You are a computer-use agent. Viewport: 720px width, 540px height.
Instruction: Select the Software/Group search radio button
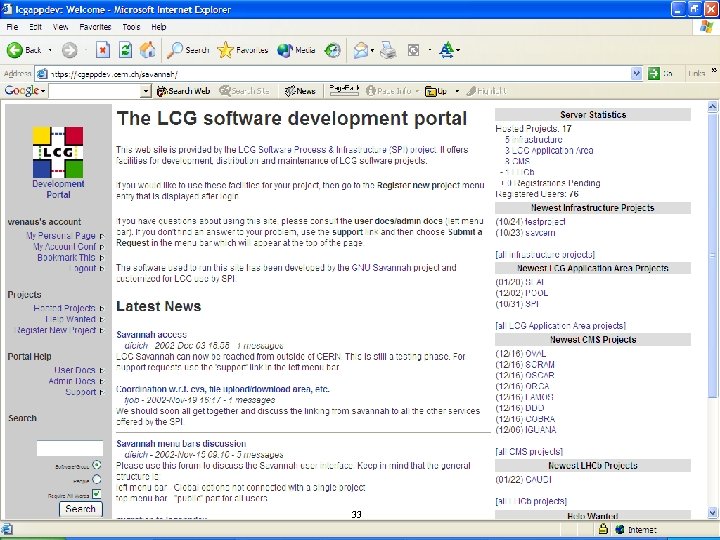tap(96, 465)
